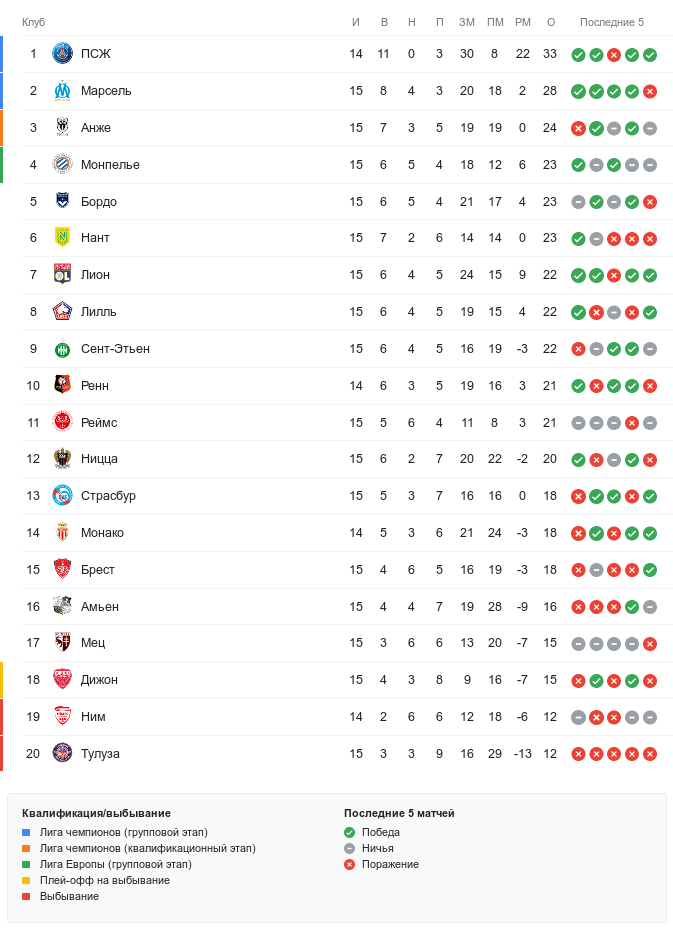Click the green Победа legend icon
This screenshot has width=673, height=930.
click(349, 832)
